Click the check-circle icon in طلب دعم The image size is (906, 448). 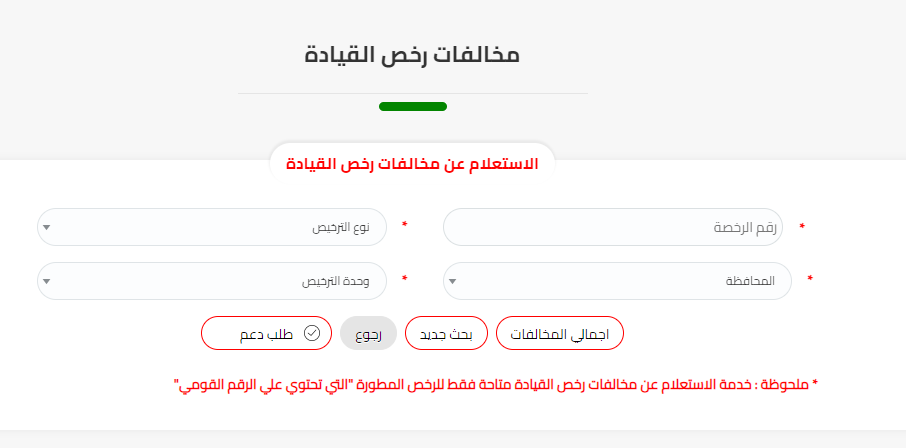pyautogui.click(x=311, y=333)
